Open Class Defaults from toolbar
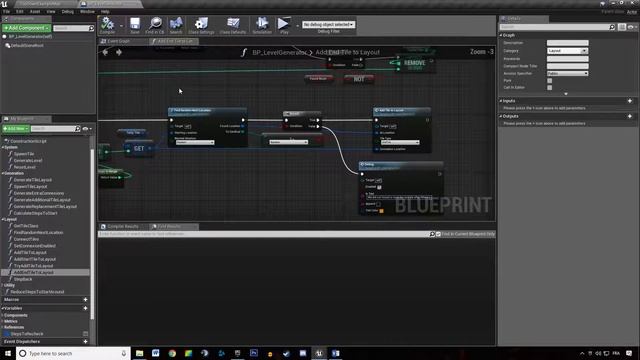 tap(233, 25)
